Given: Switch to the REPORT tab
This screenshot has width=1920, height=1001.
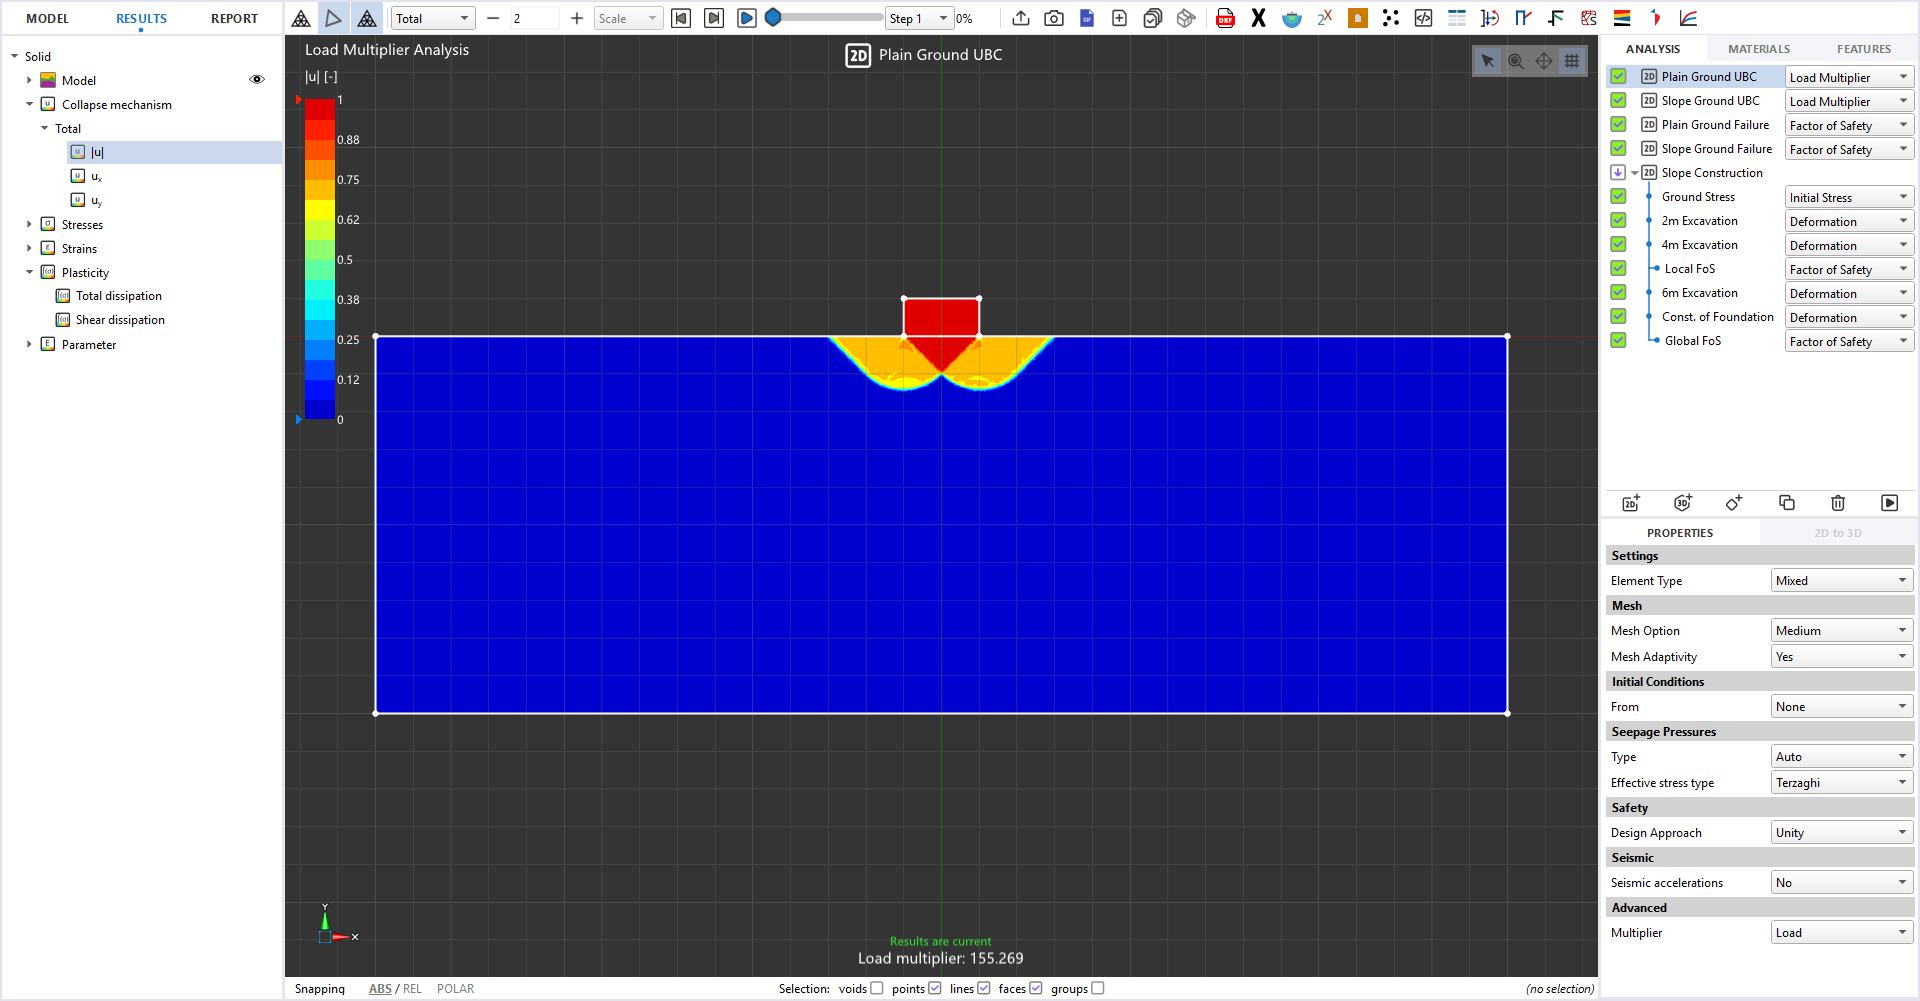Looking at the screenshot, I should coord(234,18).
